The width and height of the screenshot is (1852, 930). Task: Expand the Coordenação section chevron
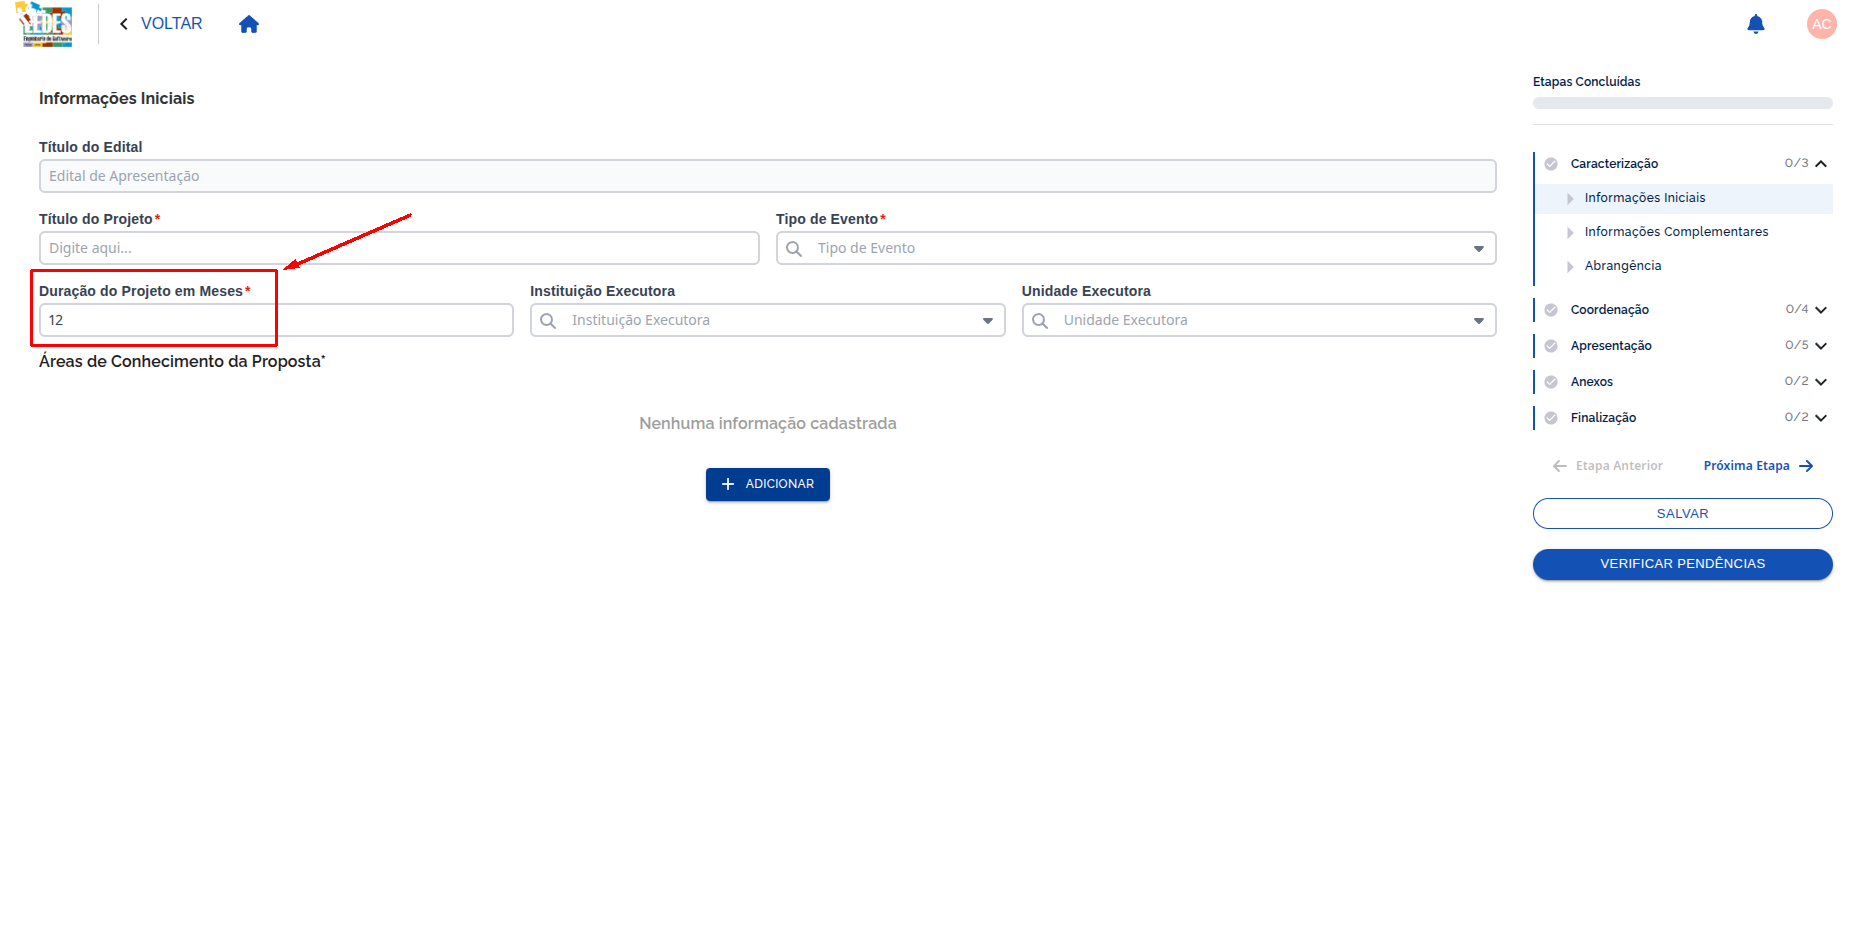[x=1821, y=310]
